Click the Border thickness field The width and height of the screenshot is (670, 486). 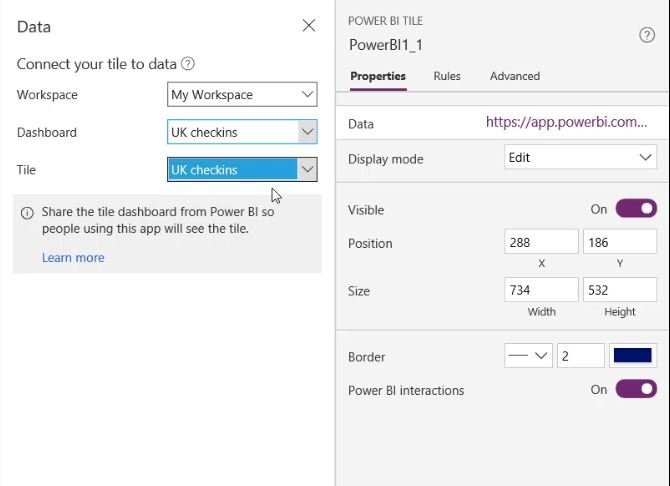[x=581, y=356]
